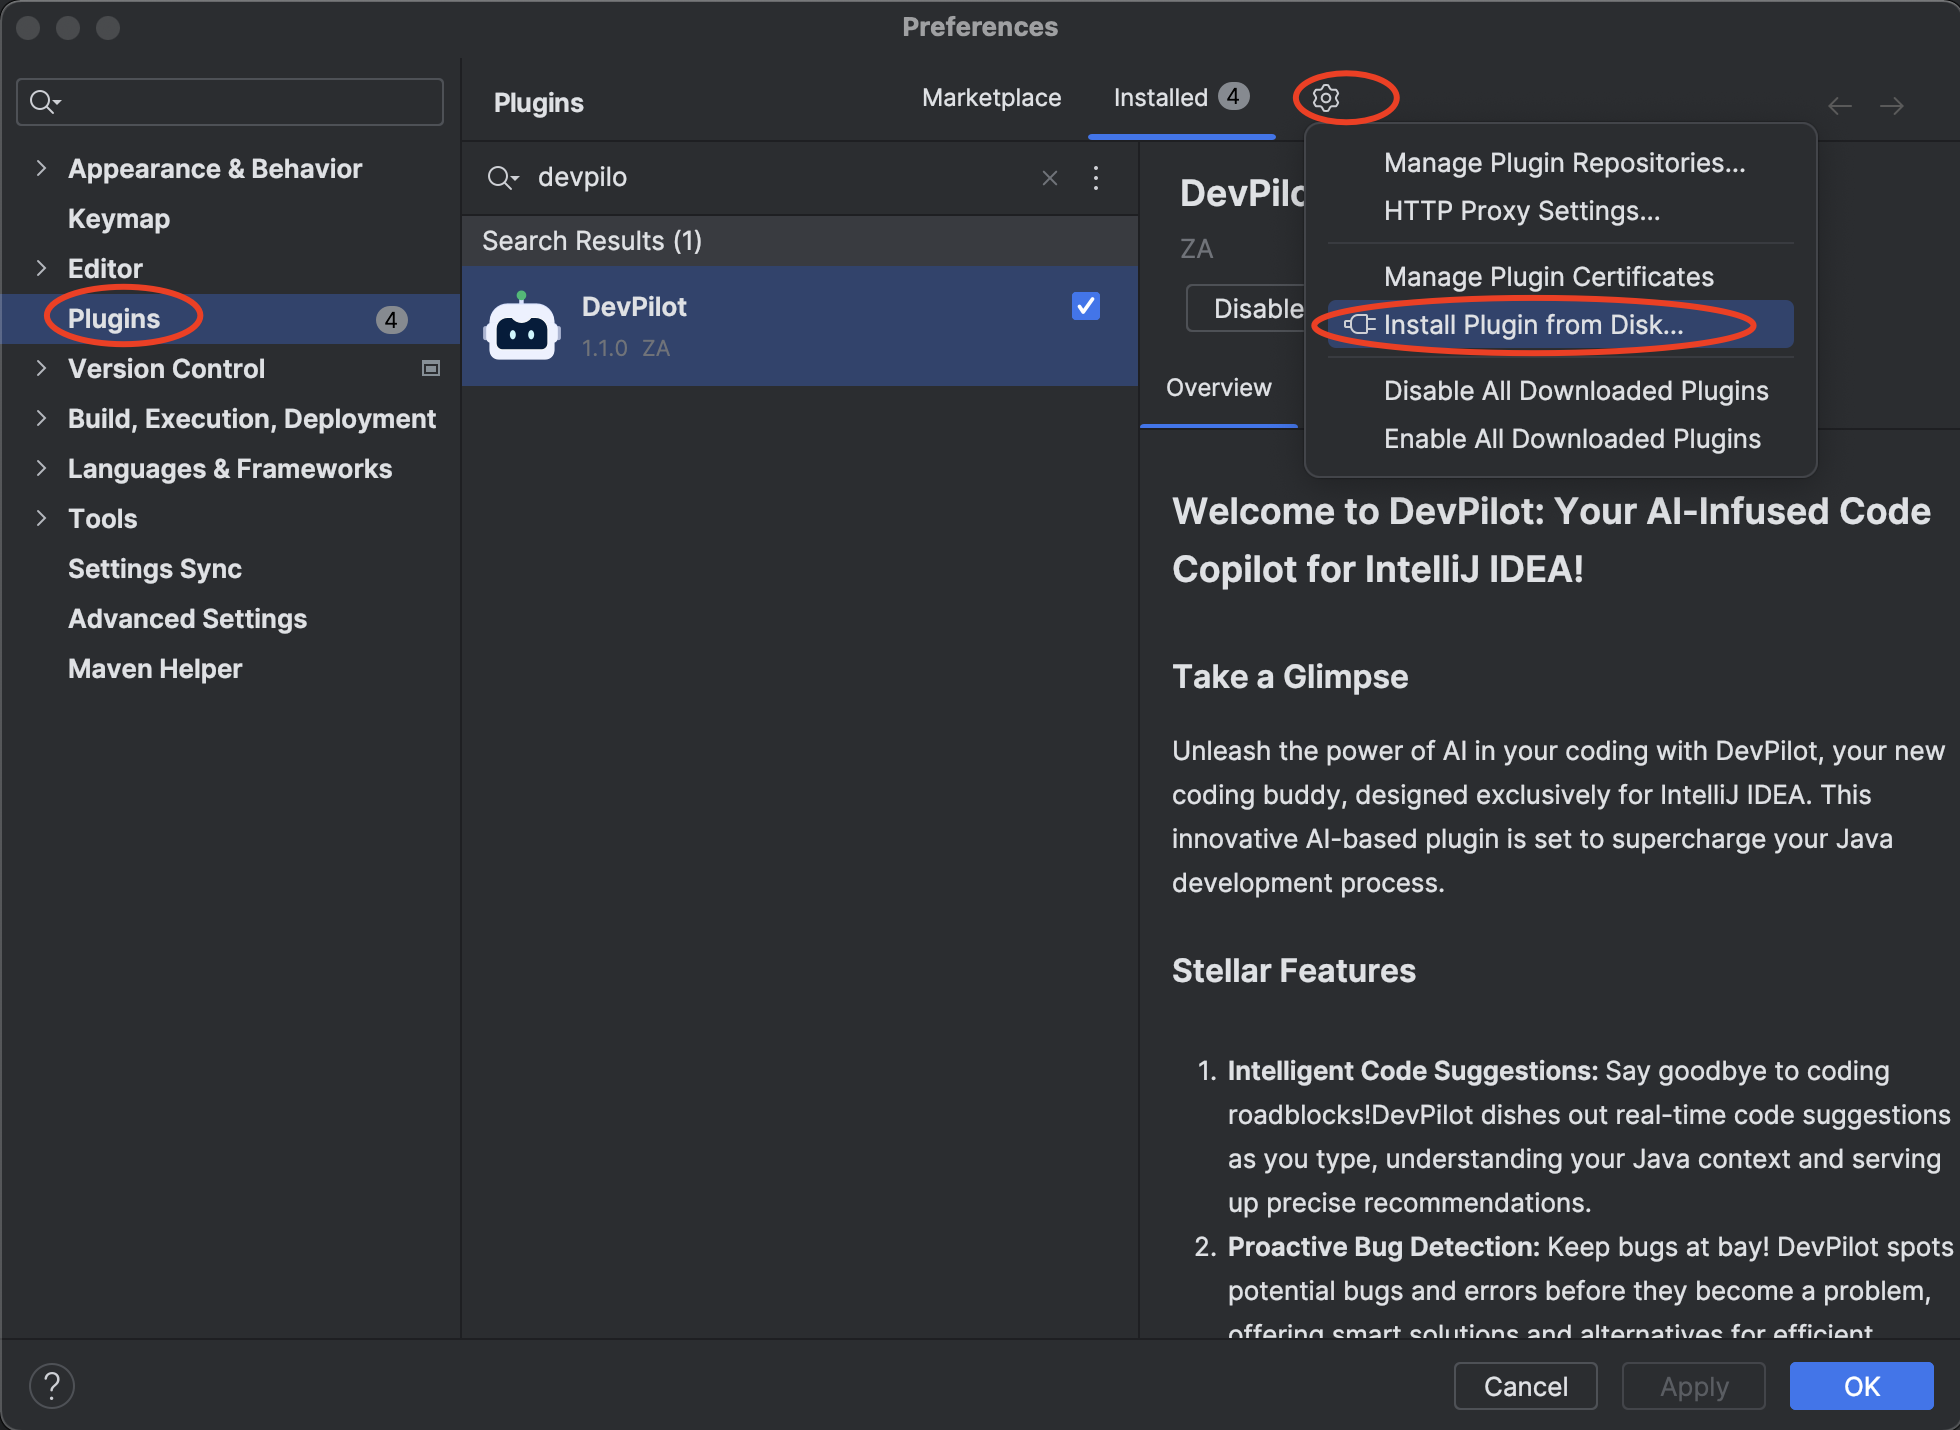Uncheck the DevPilot enabled checkbox
Viewport: 1960px width, 1430px height.
[1086, 306]
